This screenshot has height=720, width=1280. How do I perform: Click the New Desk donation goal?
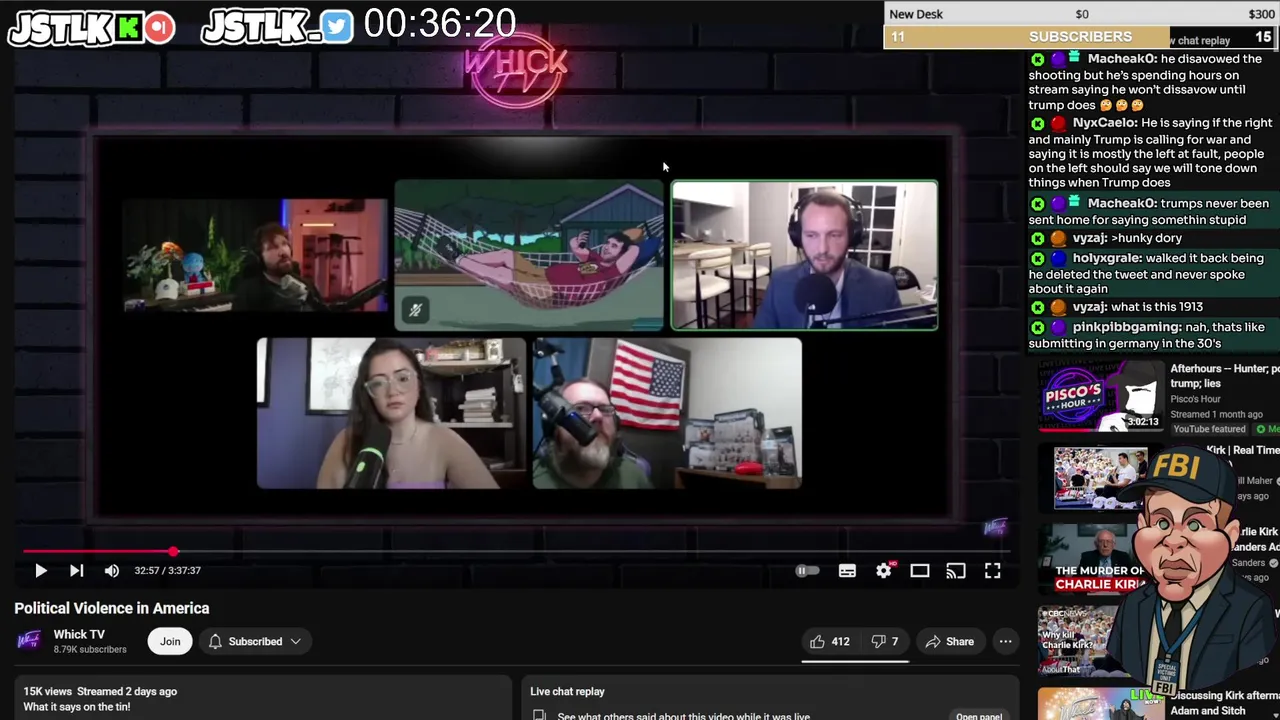click(1080, 14)
